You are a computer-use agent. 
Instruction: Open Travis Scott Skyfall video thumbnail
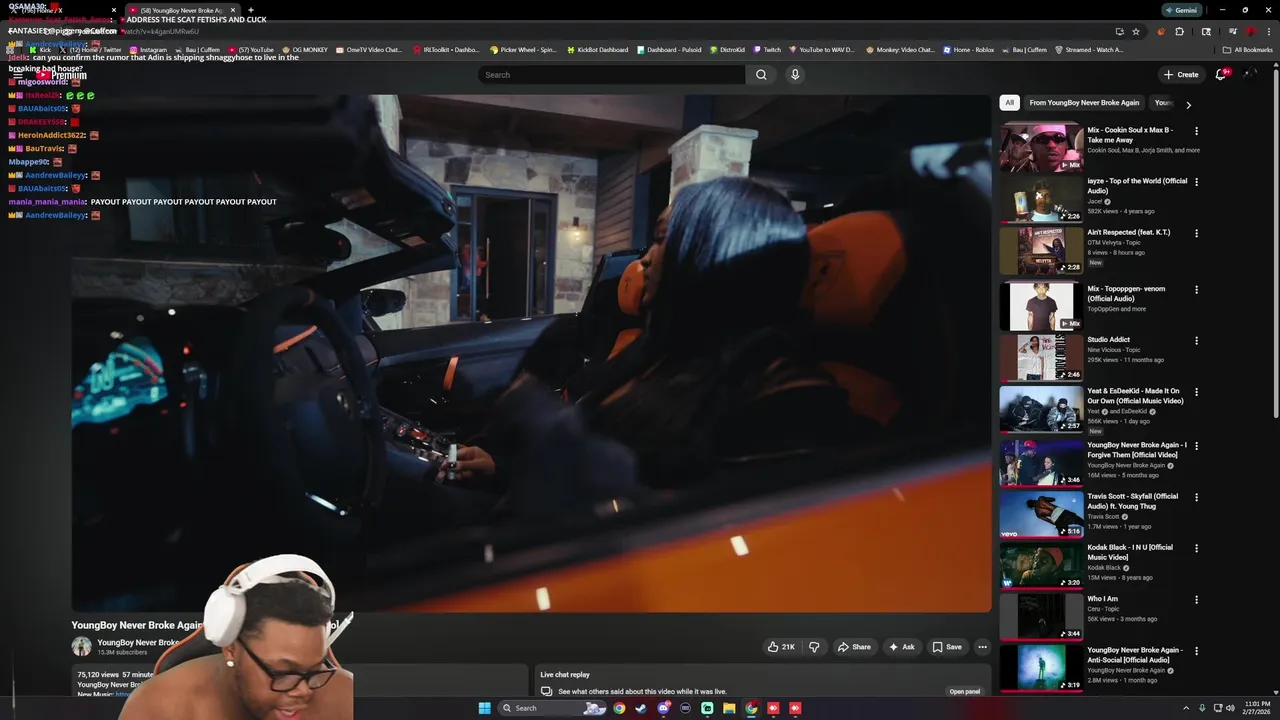click(1041, 514)
